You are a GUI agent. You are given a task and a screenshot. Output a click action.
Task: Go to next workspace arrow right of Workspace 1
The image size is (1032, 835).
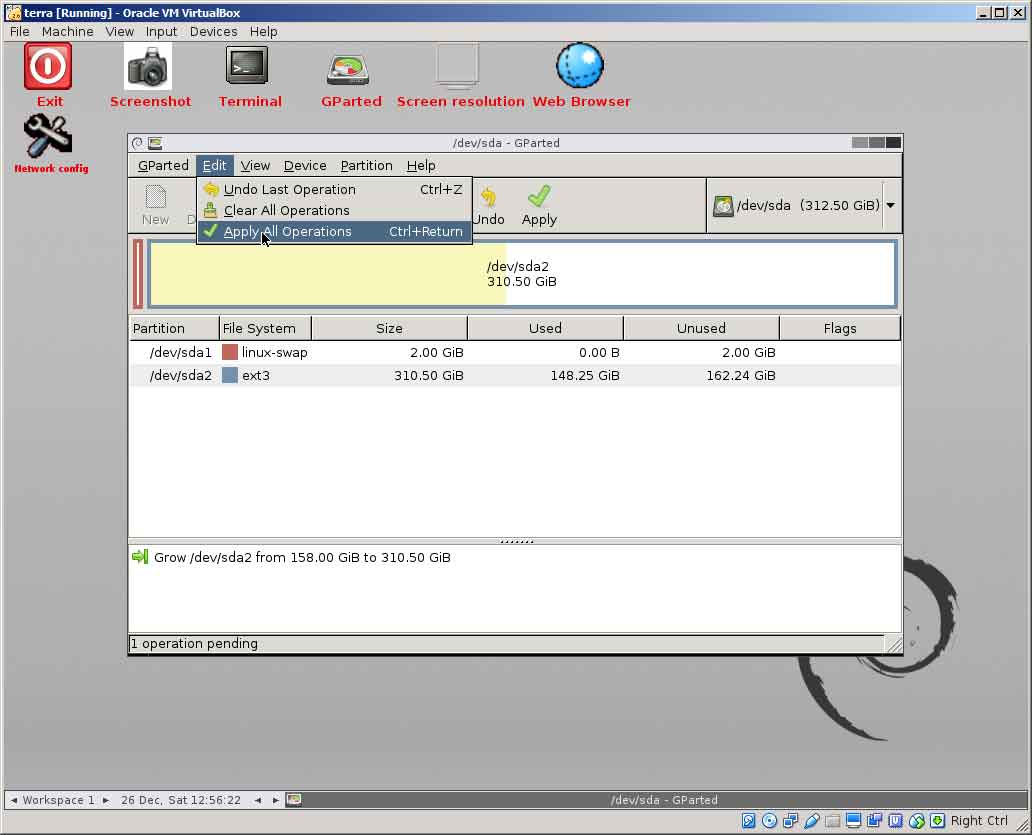click(105, 800)
